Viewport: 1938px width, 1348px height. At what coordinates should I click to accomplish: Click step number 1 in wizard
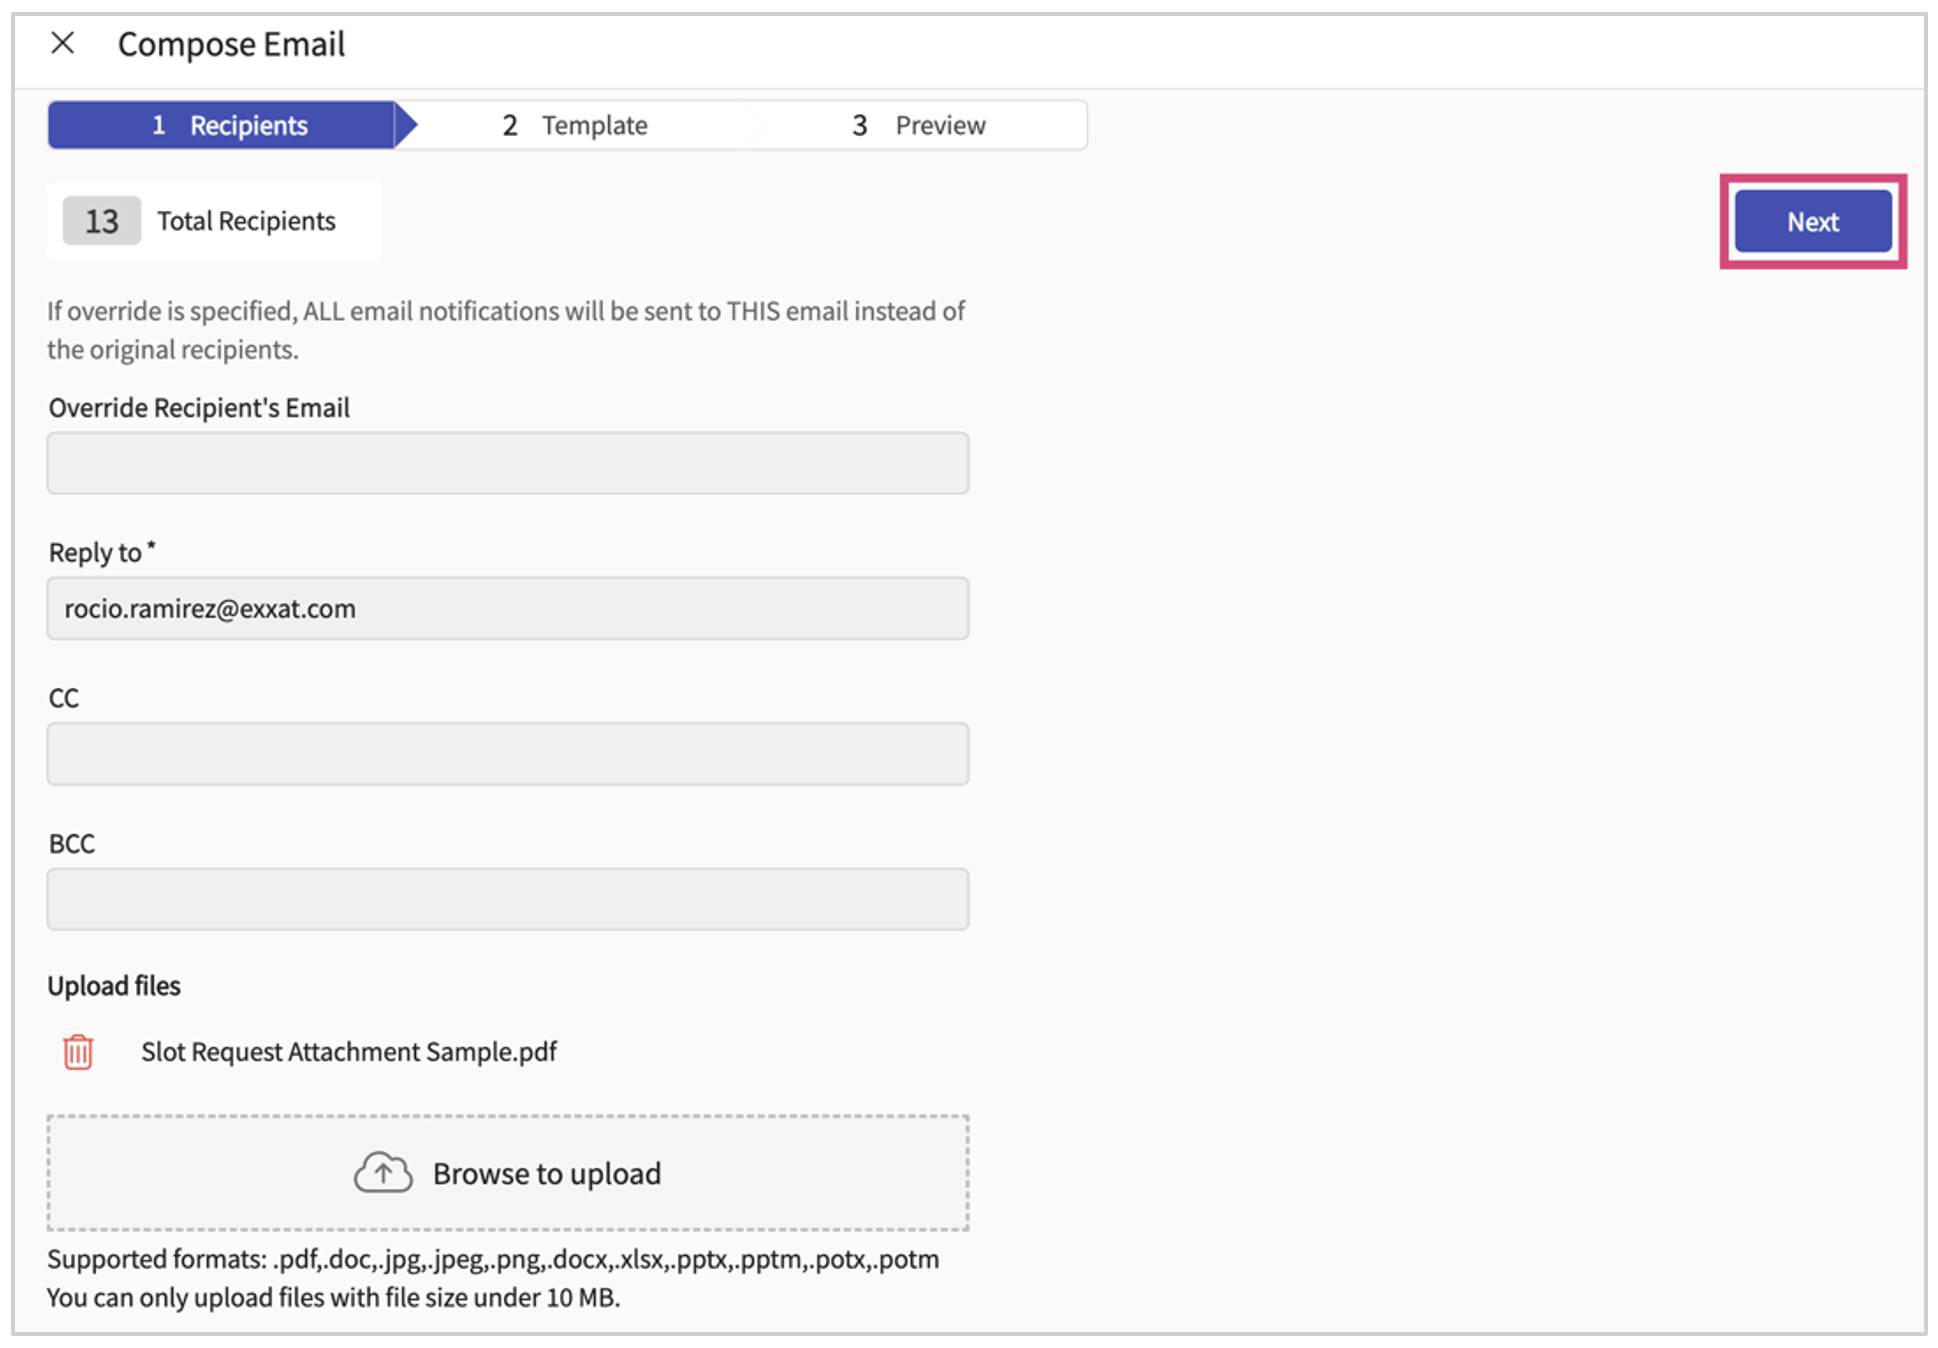pos(159,126)
